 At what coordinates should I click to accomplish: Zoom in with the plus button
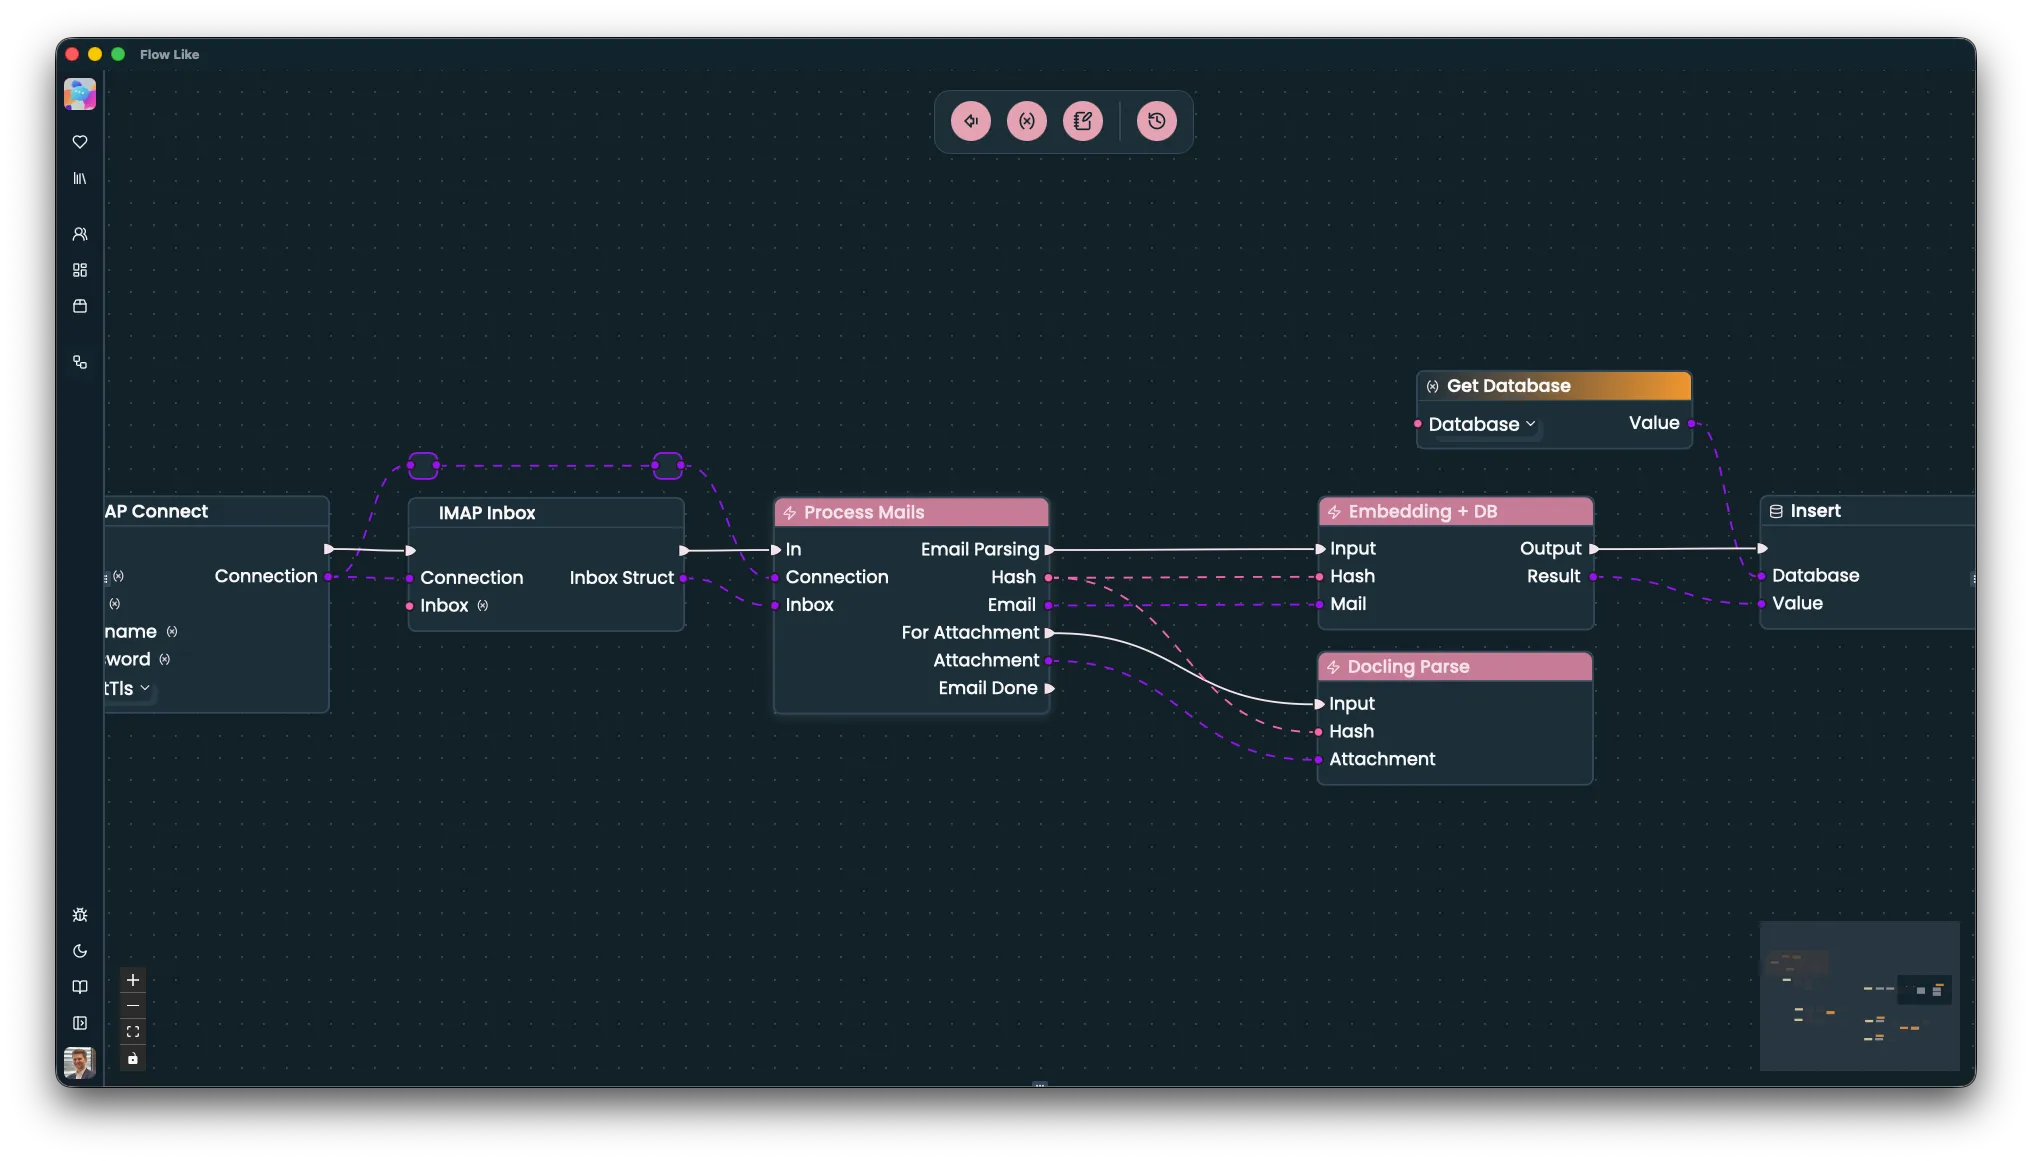(133, 980)
